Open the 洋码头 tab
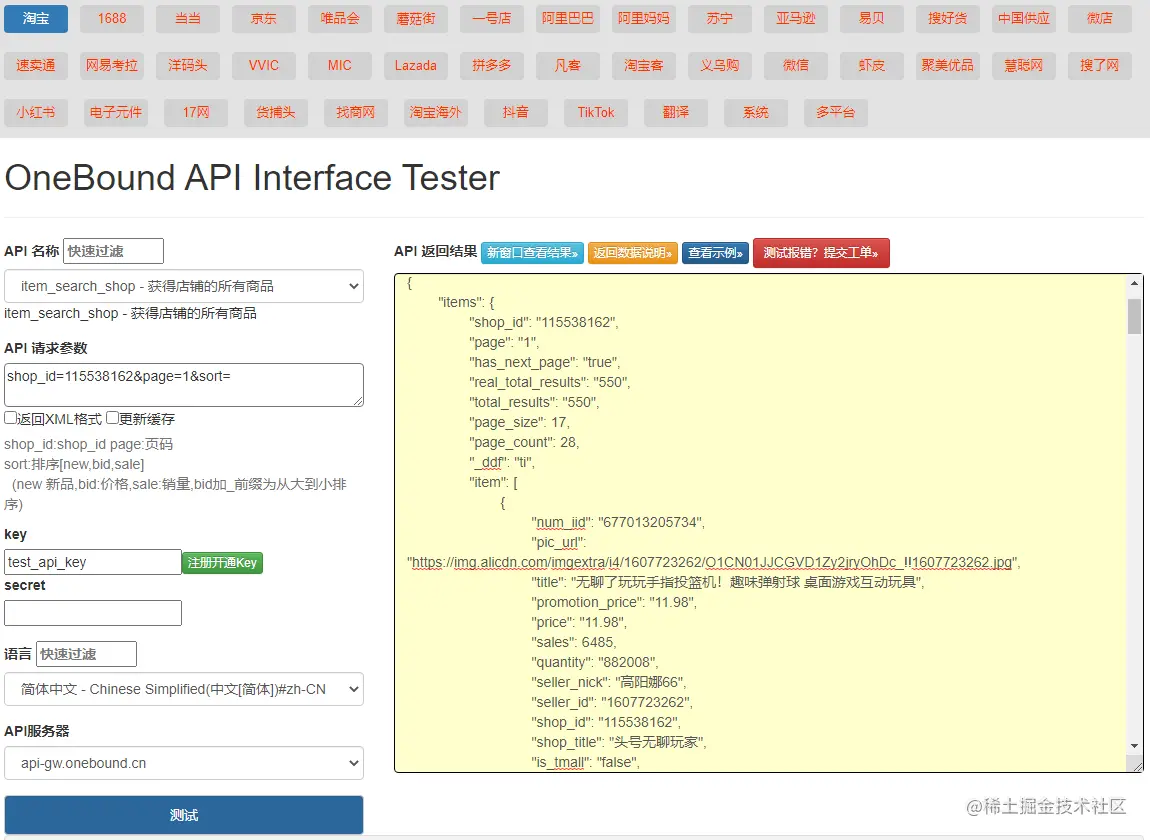This screenshot has width=1150, height=840. point(188,65)
